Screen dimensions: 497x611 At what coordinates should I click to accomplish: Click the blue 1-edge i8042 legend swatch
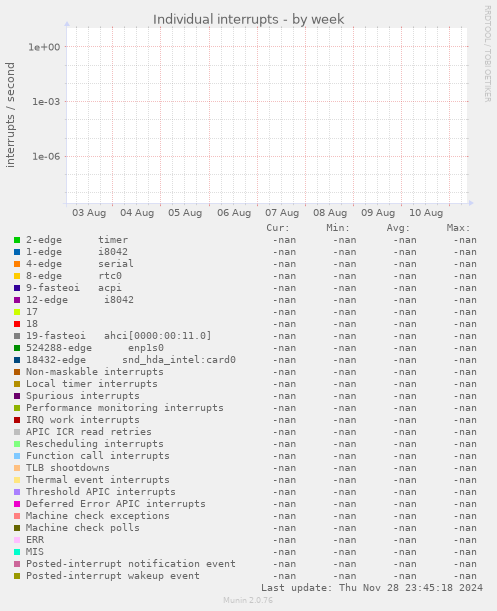pos(17,252)
